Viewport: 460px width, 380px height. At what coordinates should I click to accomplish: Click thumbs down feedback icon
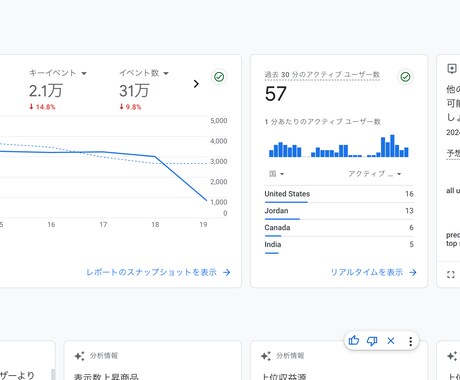(x=372, y=341)
